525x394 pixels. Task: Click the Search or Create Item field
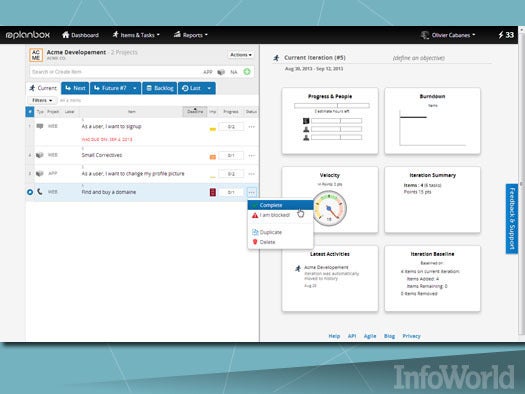tap(116, 72)
